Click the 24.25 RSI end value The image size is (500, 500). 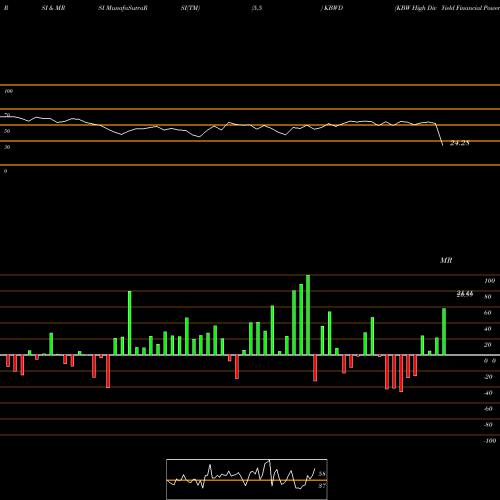[x=460, y=143]
